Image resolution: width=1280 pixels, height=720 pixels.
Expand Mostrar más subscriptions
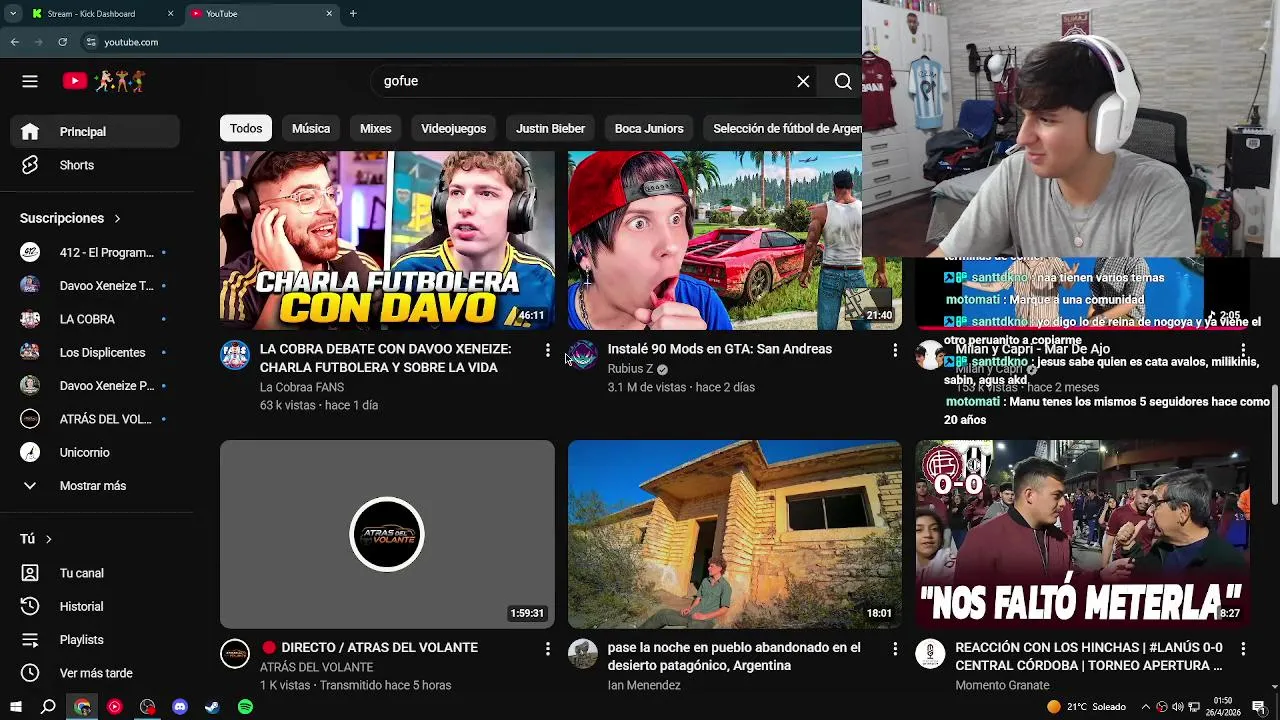pyautogui.click(x=96, y=486)
